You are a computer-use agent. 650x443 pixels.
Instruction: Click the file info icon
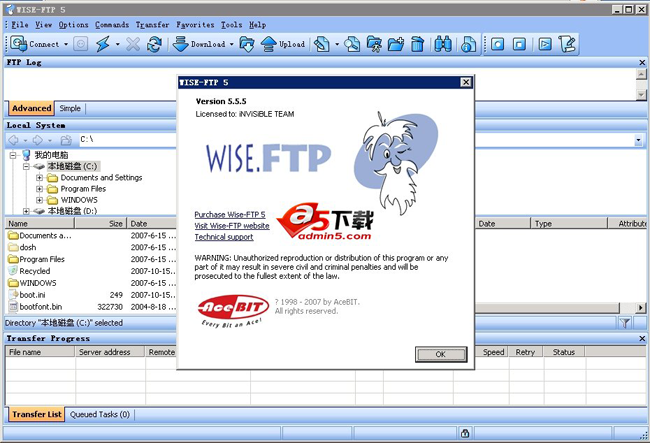coord(468,44)
